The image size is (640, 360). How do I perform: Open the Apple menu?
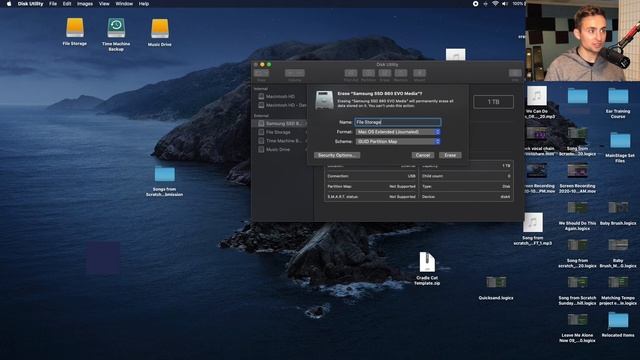tap(9, 4)
